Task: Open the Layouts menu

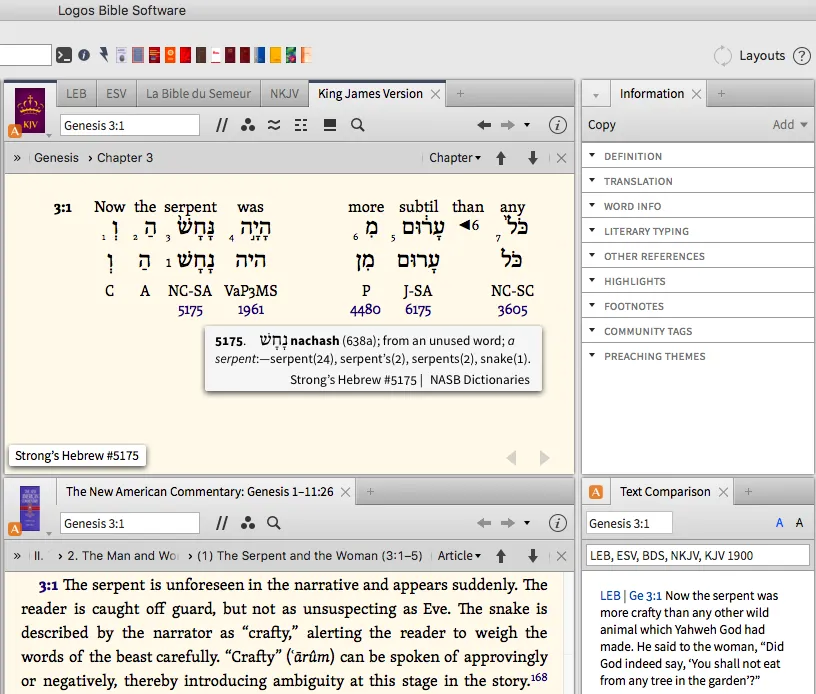Action: click(762, 56)
